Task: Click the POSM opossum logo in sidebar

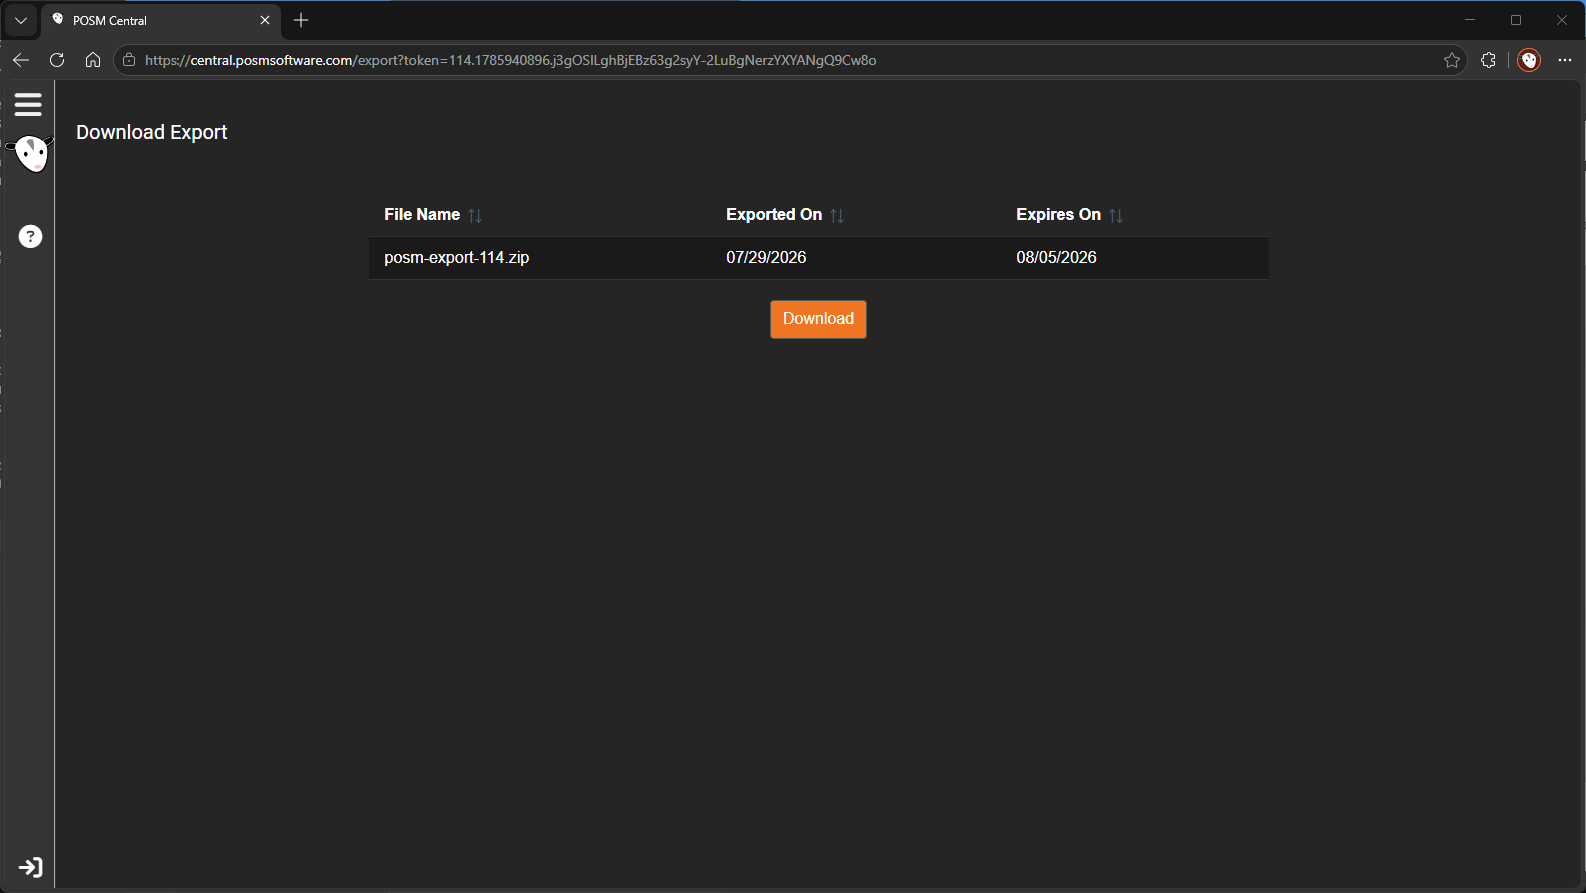Action: (31, 154)
